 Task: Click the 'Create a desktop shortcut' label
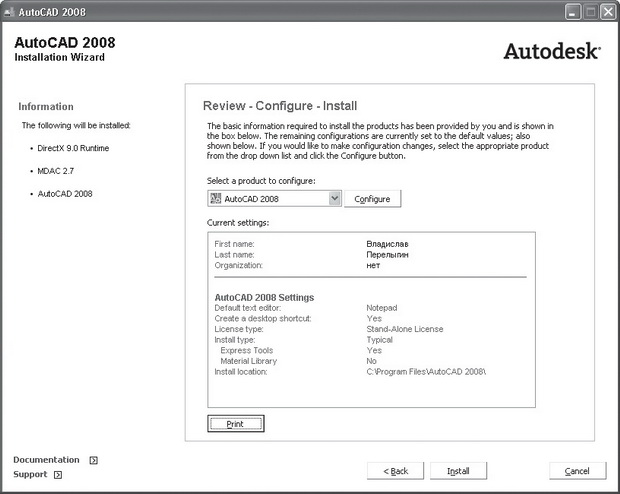click(x=263, y=318)
